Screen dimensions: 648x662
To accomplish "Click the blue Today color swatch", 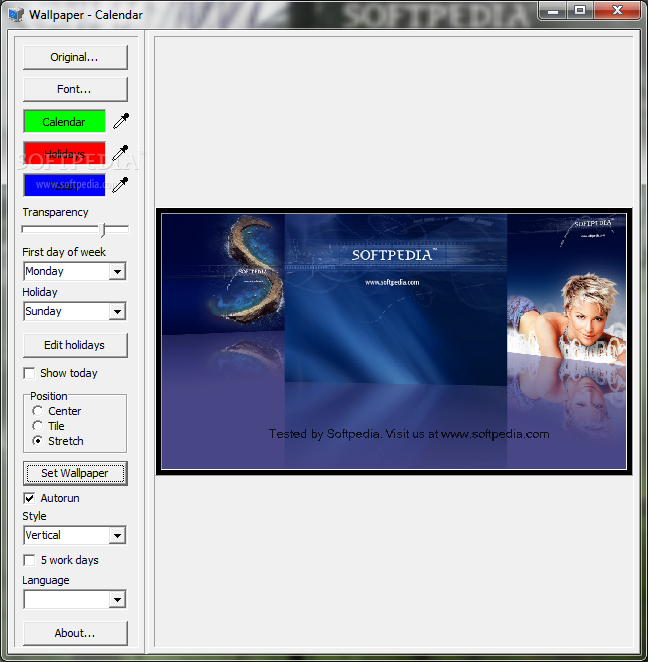I will tap(65, 185).
